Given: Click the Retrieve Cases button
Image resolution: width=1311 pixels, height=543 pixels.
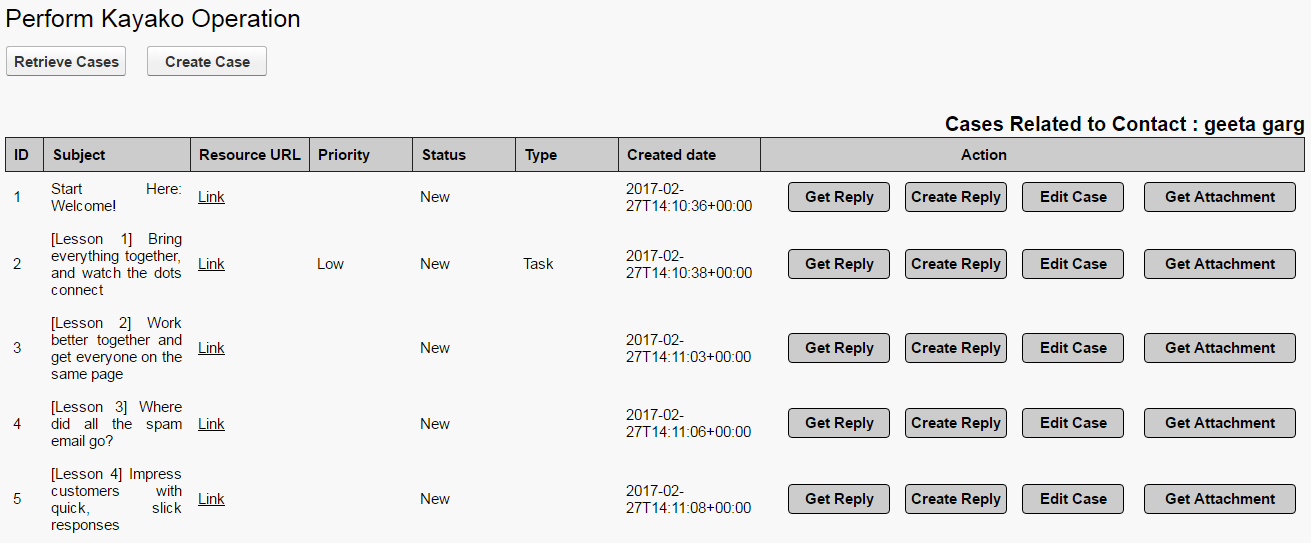Looking at the screenshot, I should (66, 61).
